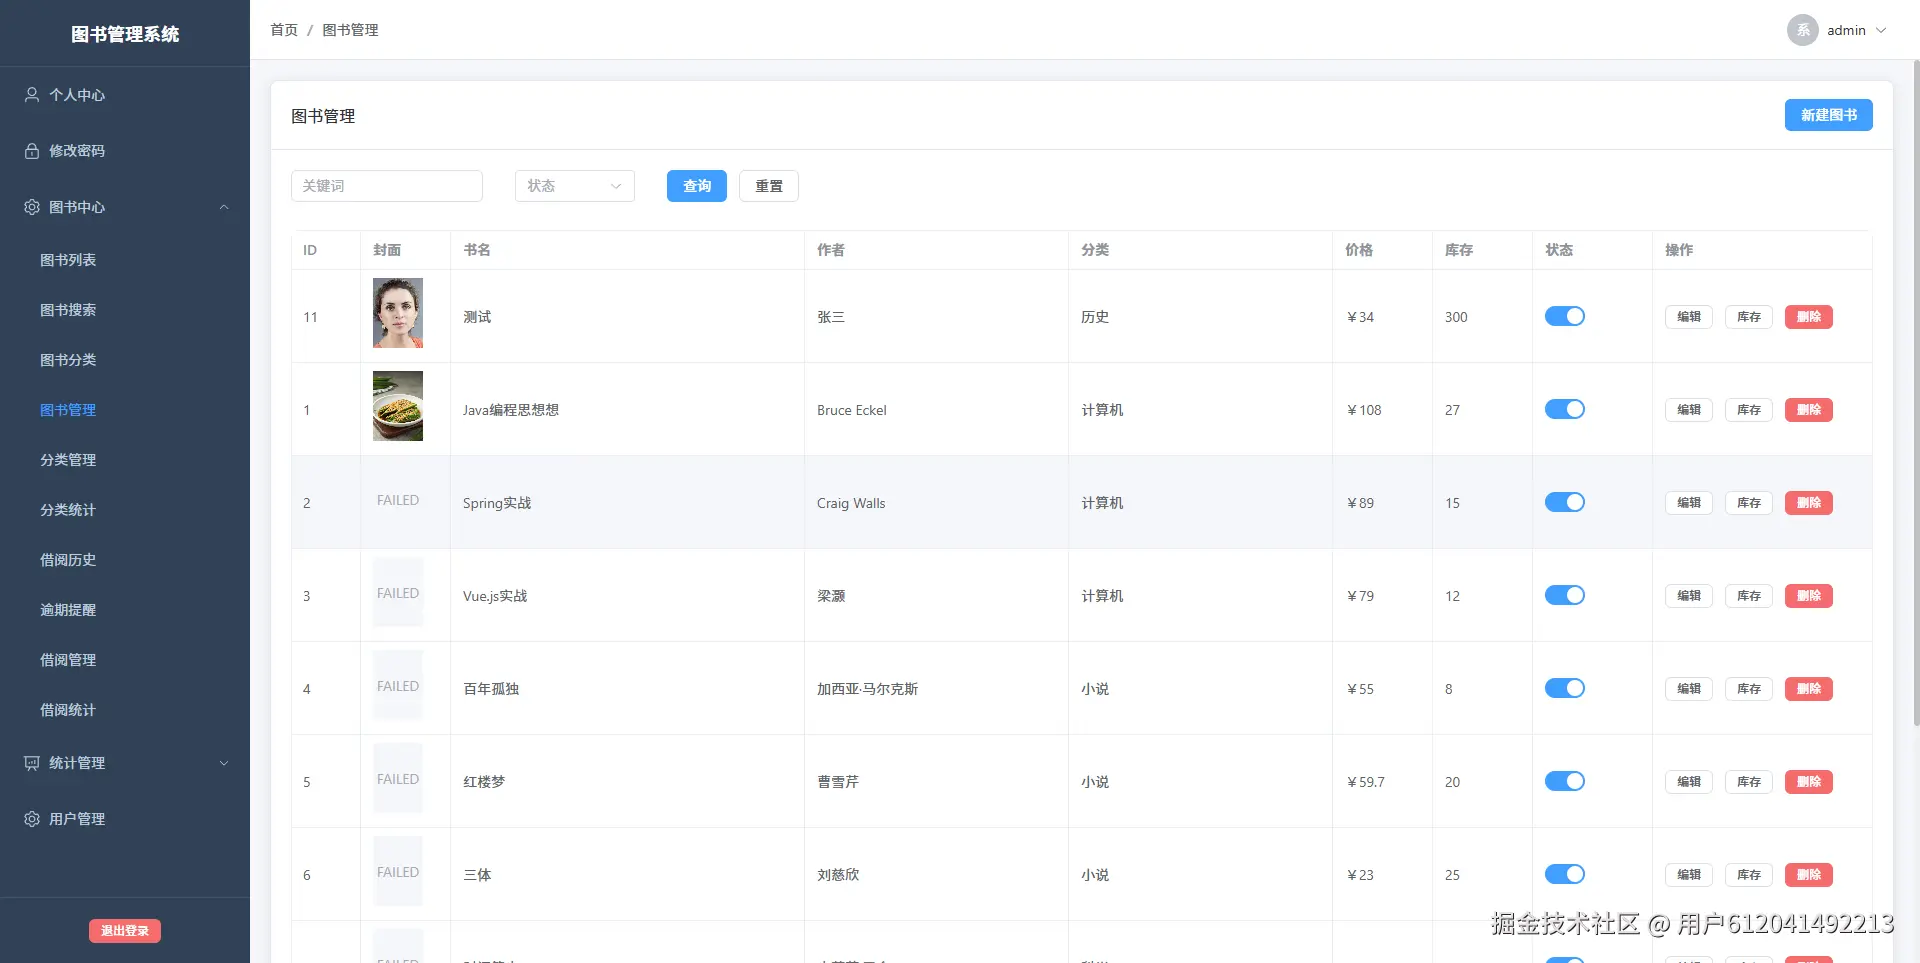The height and width of the screenshot is (963, 1920).
Task: Edit the book 三体
Action: pos(1689,875)
